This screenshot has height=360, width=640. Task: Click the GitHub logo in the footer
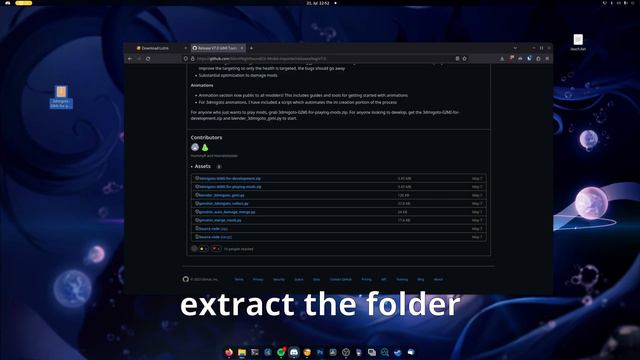tap(186, 279)
